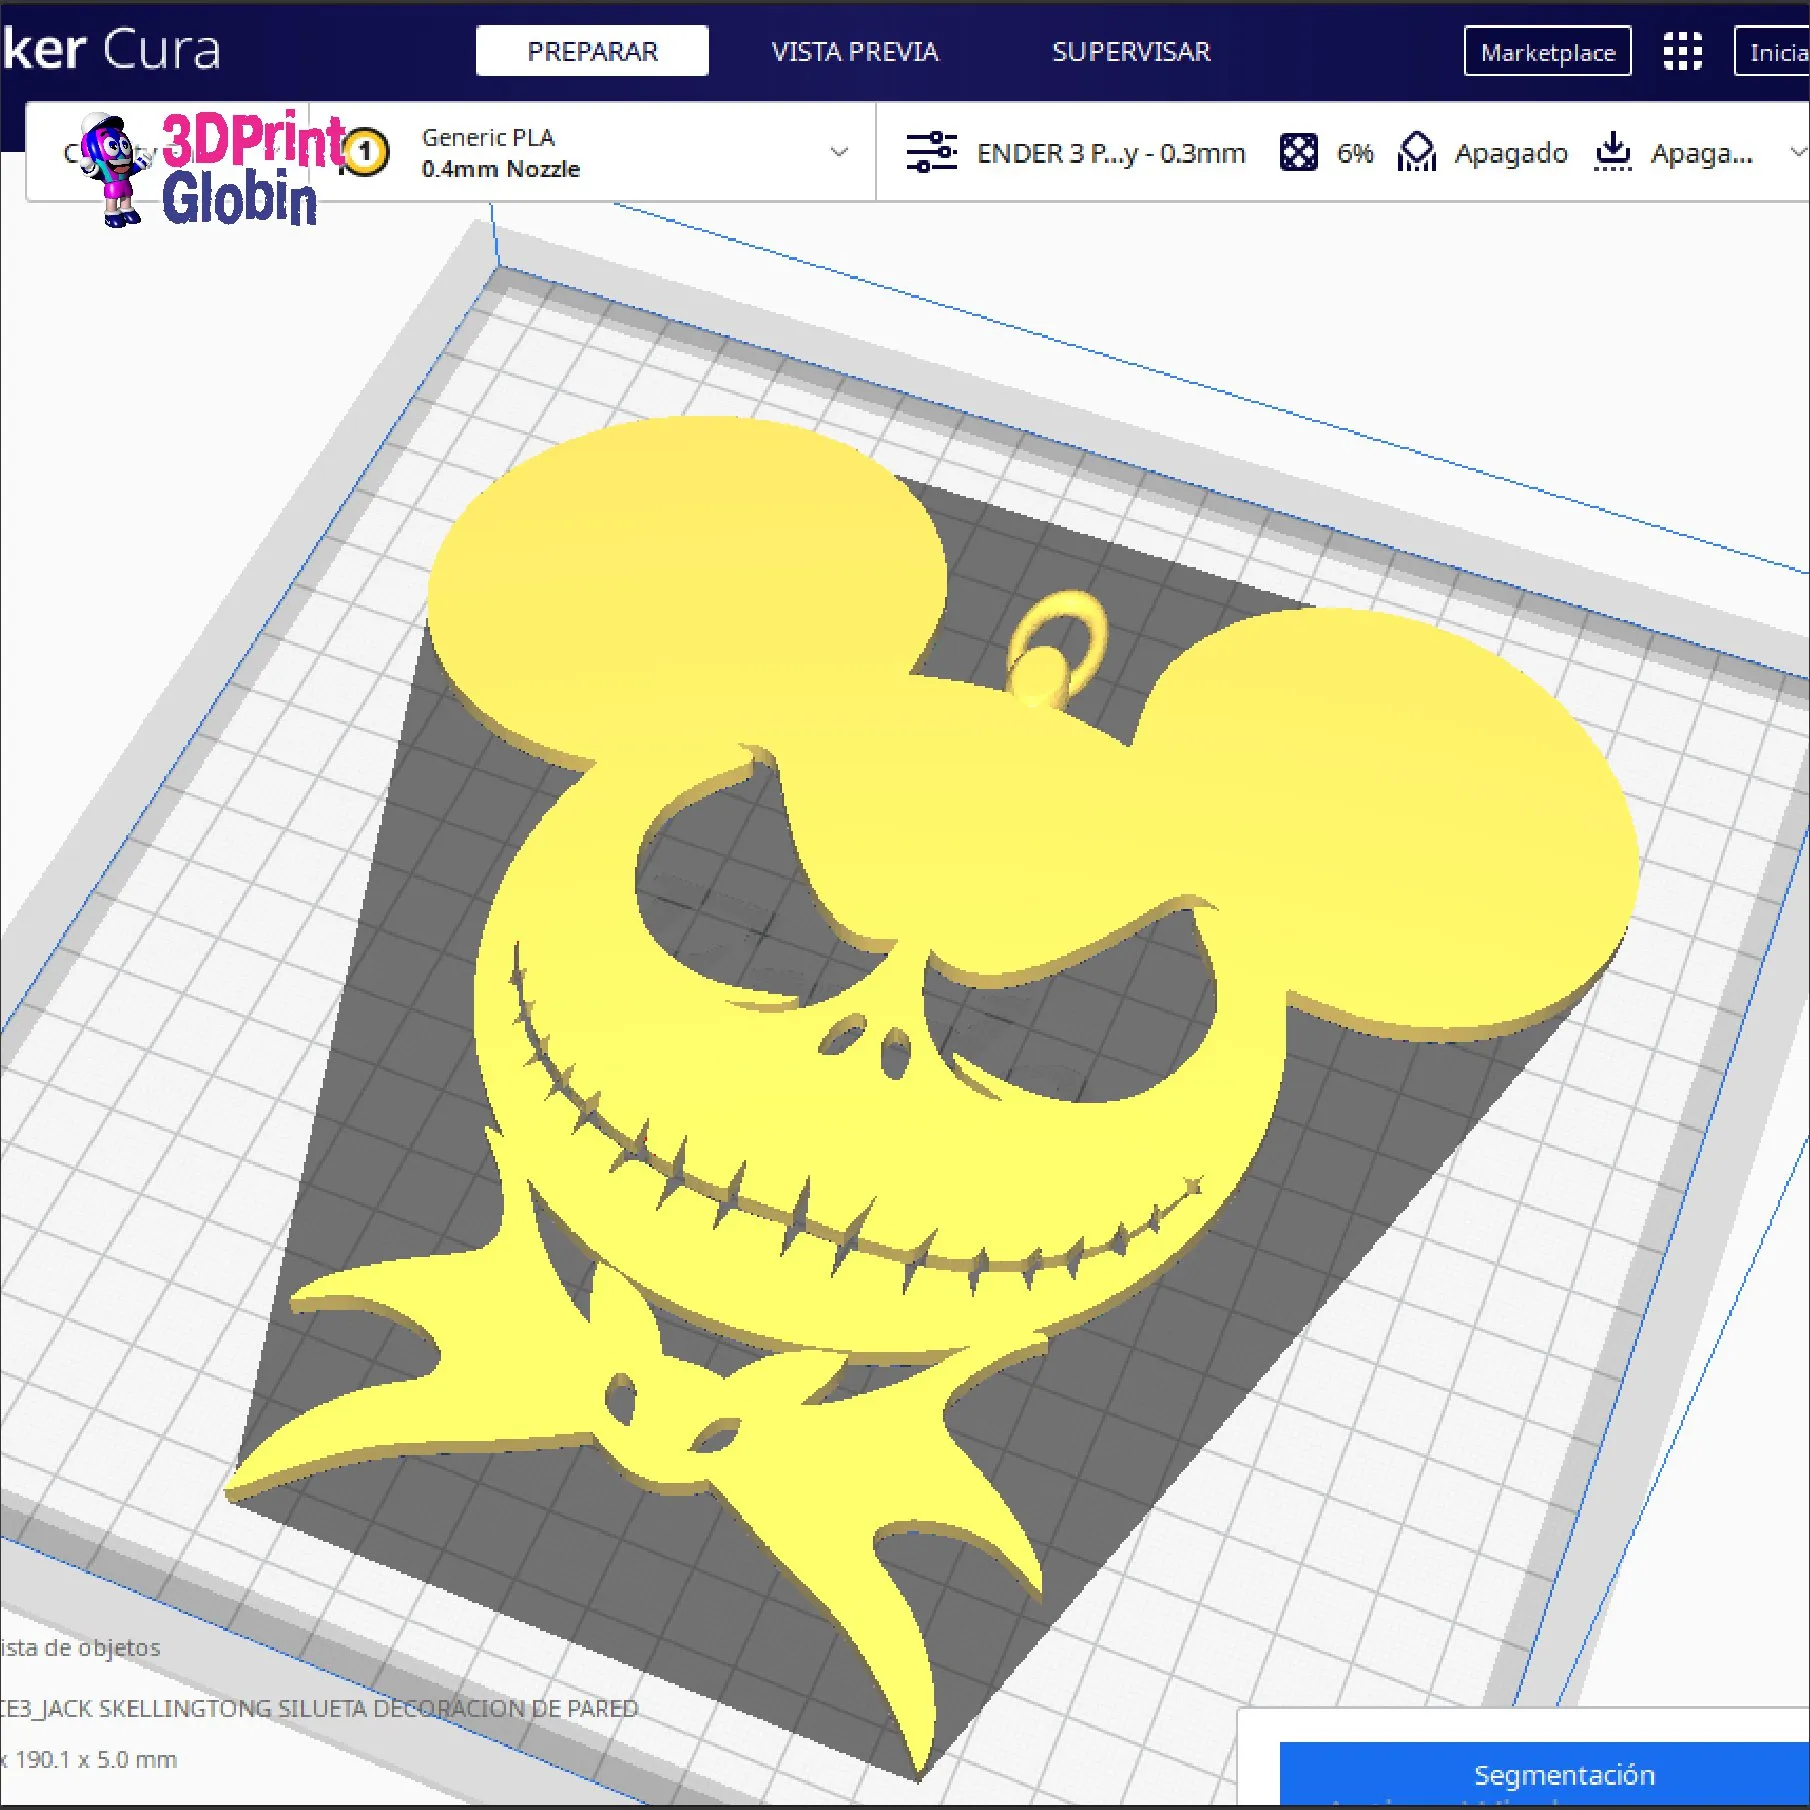The width and height of the screenshot is (1810, 1810).
Task: Go to the SUPERVISAR tab
Action: [1131, 51]
